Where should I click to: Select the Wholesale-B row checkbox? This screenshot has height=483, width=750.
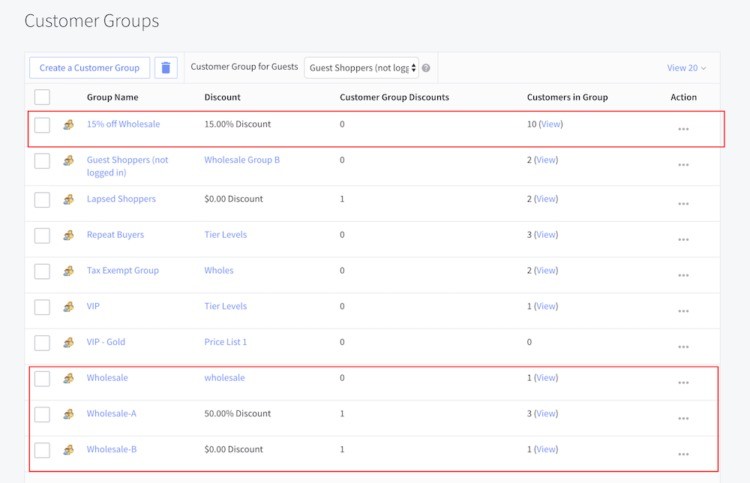(42, 450)
